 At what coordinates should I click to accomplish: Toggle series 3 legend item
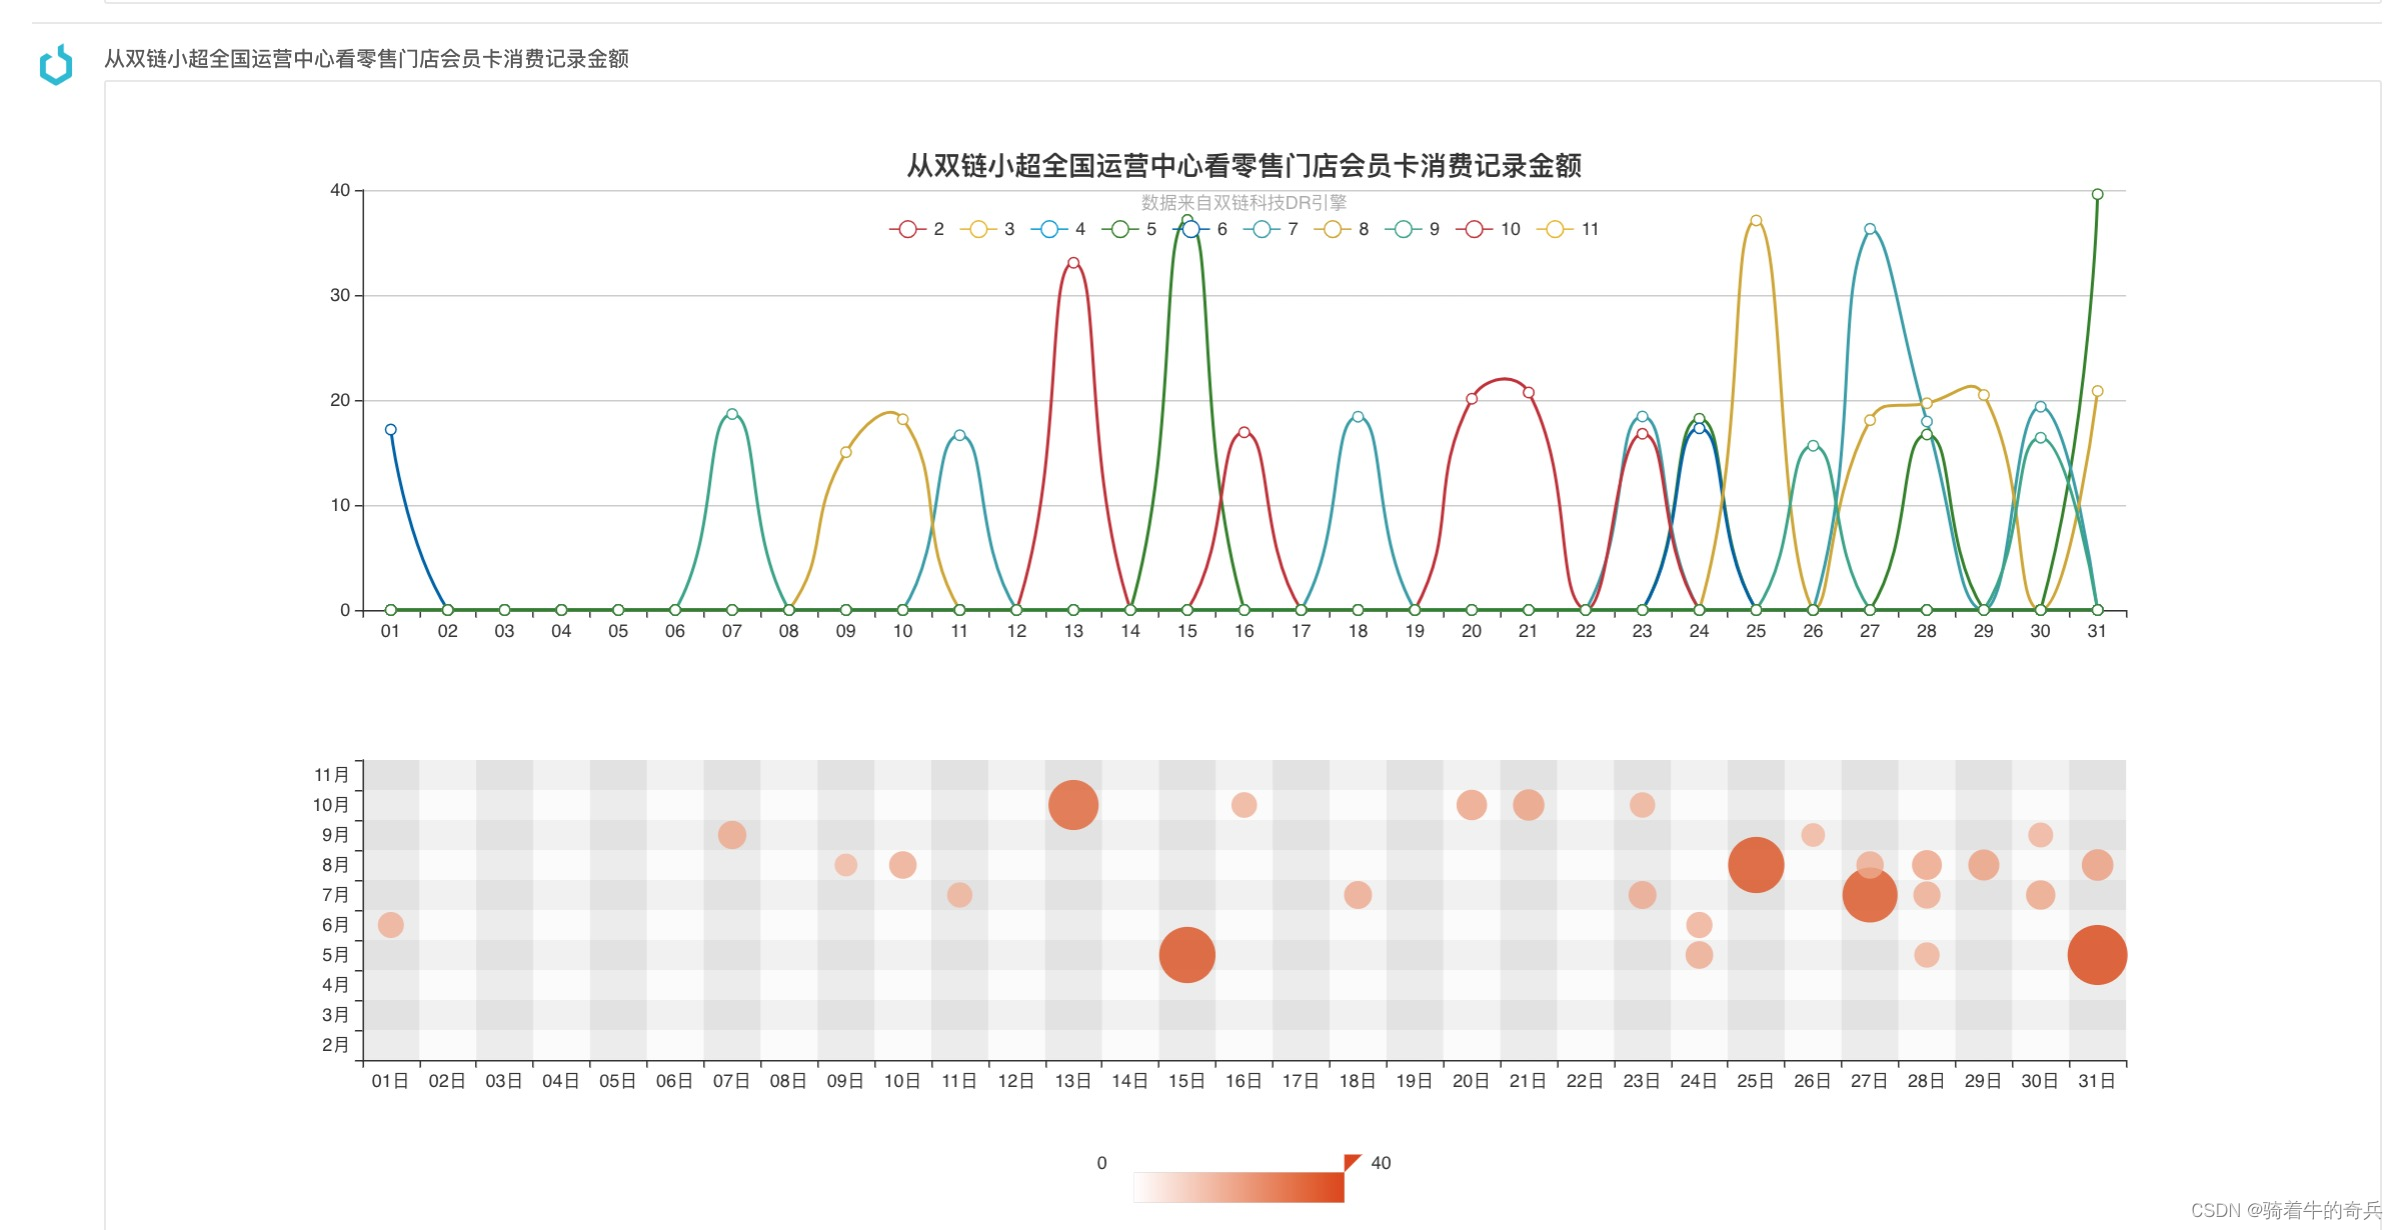click(979, 229)
